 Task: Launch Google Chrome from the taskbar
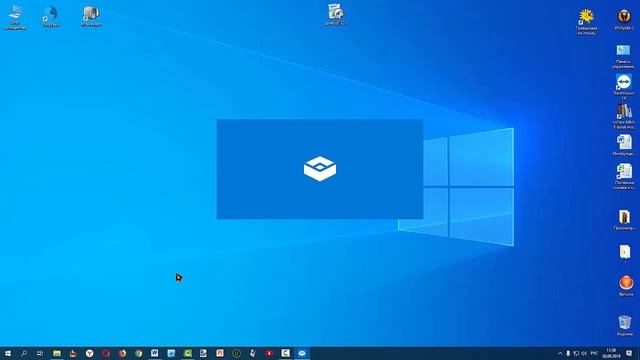(138, 353)
